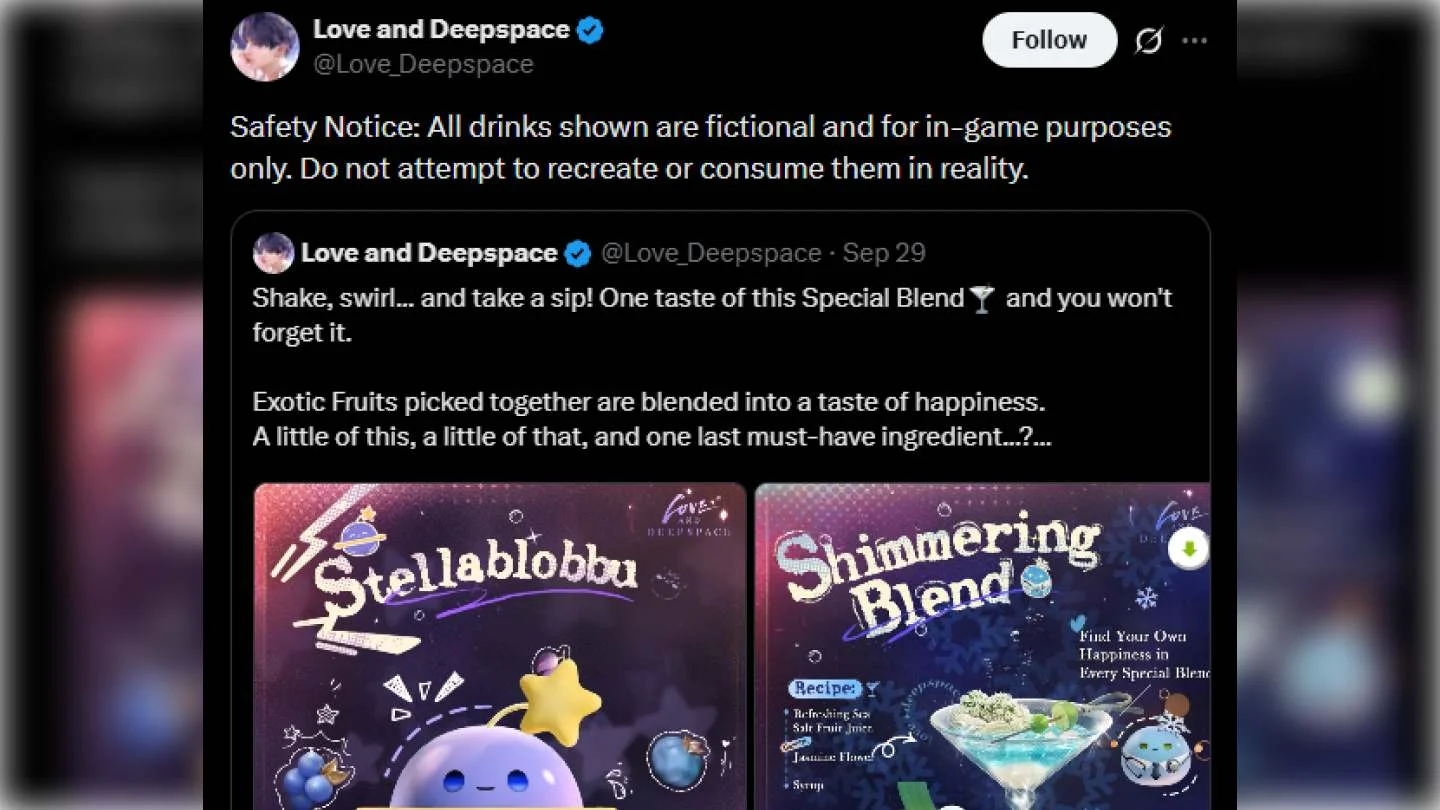
Task: Open the three-dot more options menu
Action: coord(1195,41)
